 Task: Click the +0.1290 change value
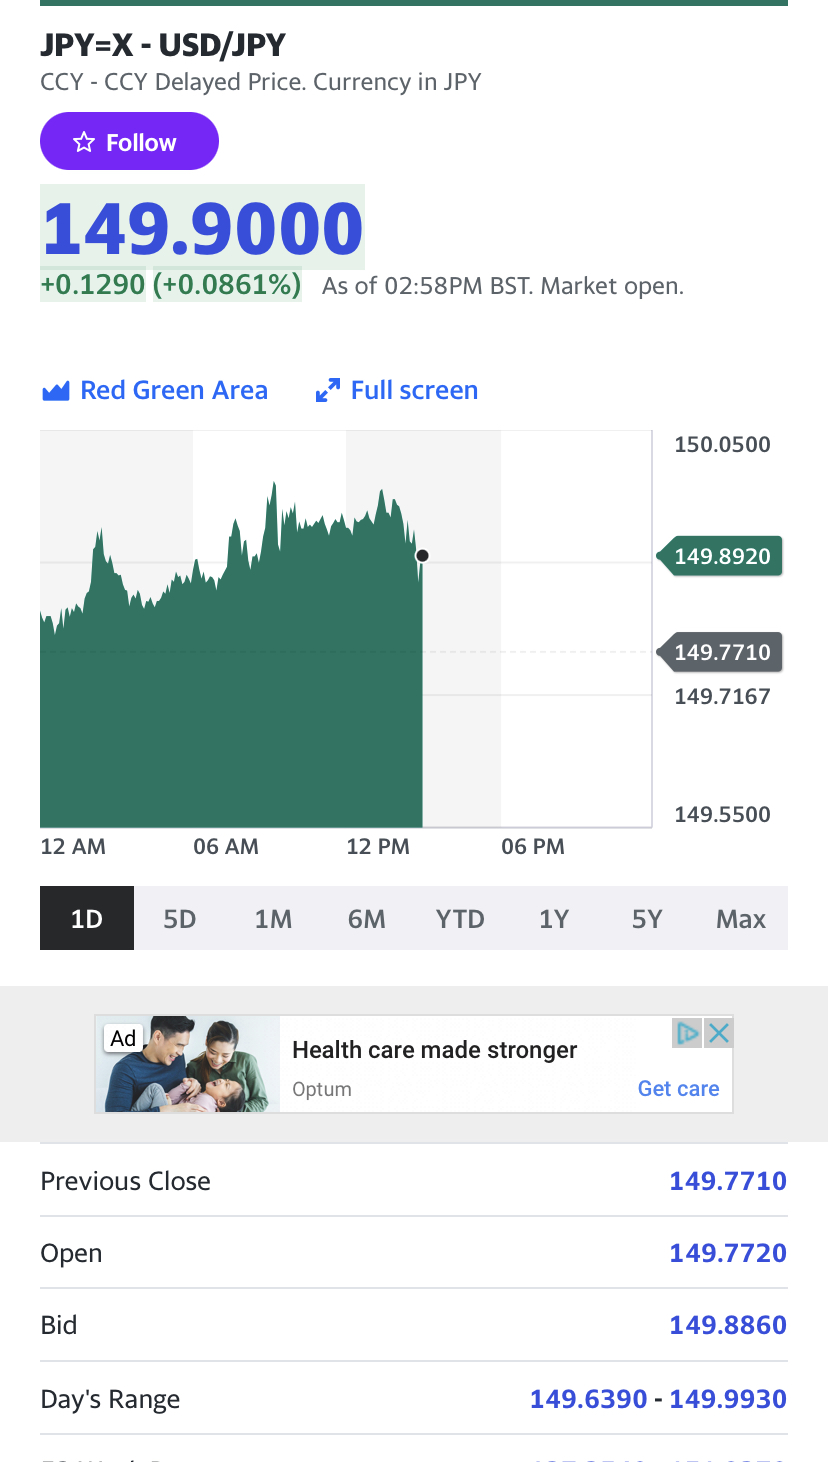[x=93, y=285]
